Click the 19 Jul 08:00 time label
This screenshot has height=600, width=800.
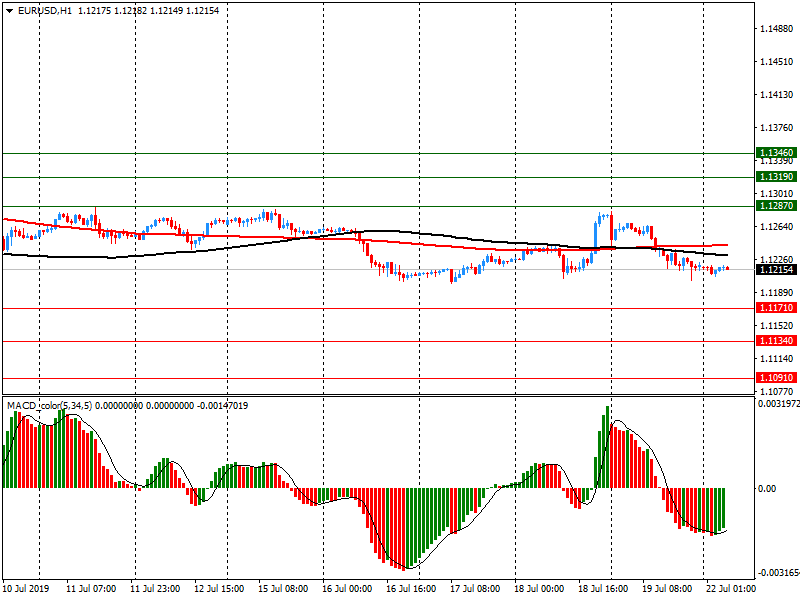click(x=667, y=588)
